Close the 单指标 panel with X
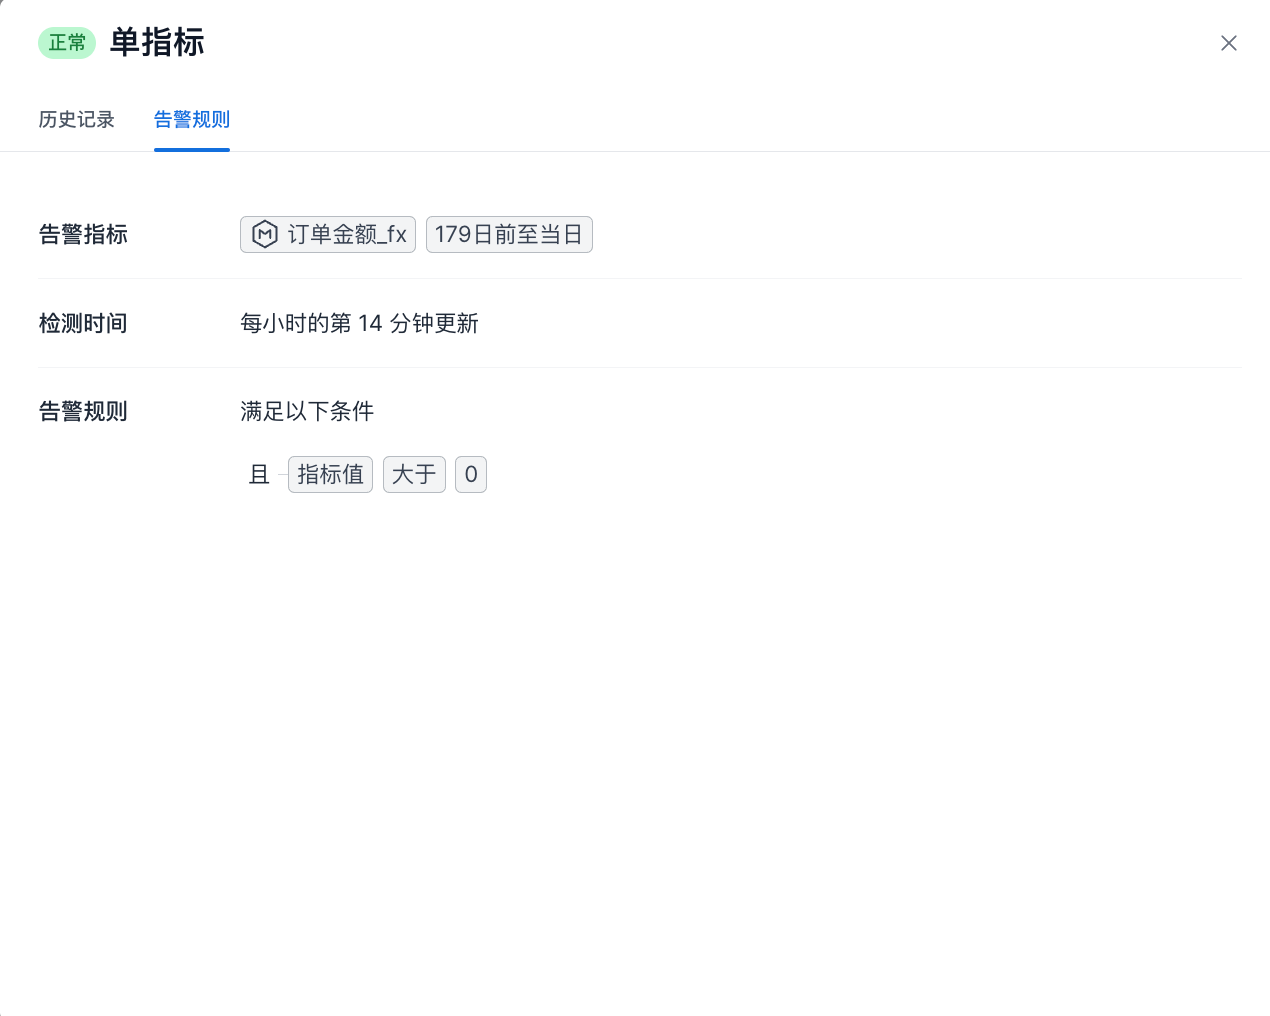 (x=1229, y=43)
